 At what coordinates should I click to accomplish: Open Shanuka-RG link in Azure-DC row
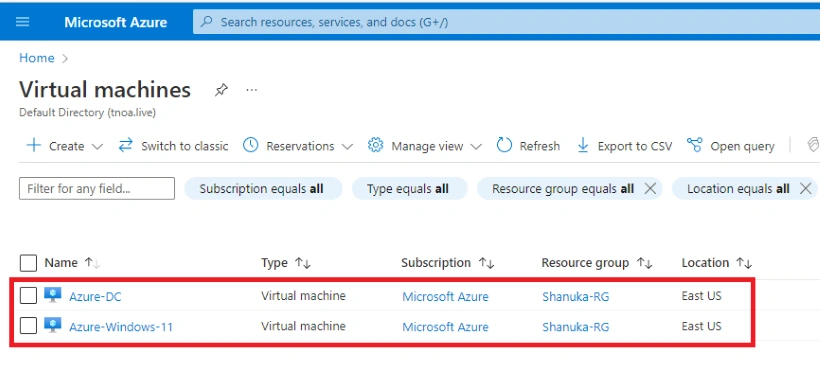click(x=575, y=297)
